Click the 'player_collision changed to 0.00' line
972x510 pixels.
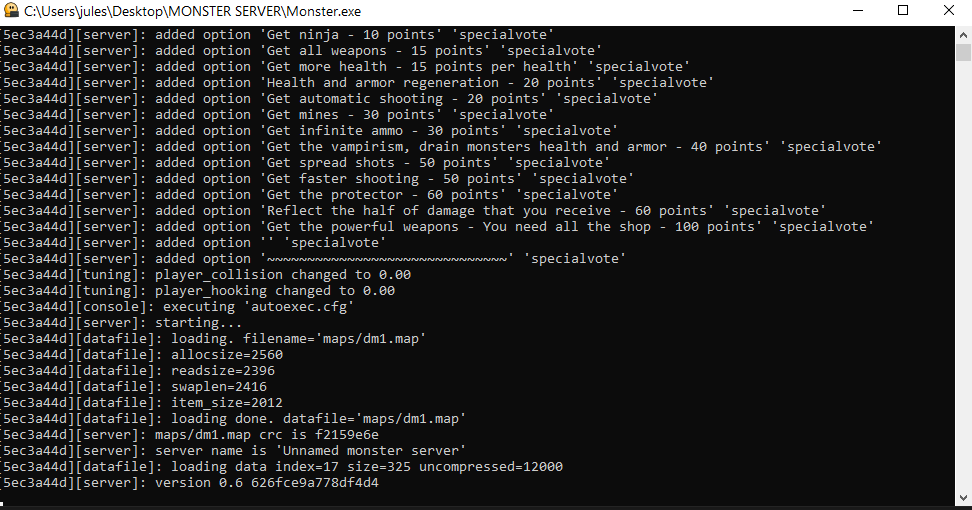tap(206, 275)
